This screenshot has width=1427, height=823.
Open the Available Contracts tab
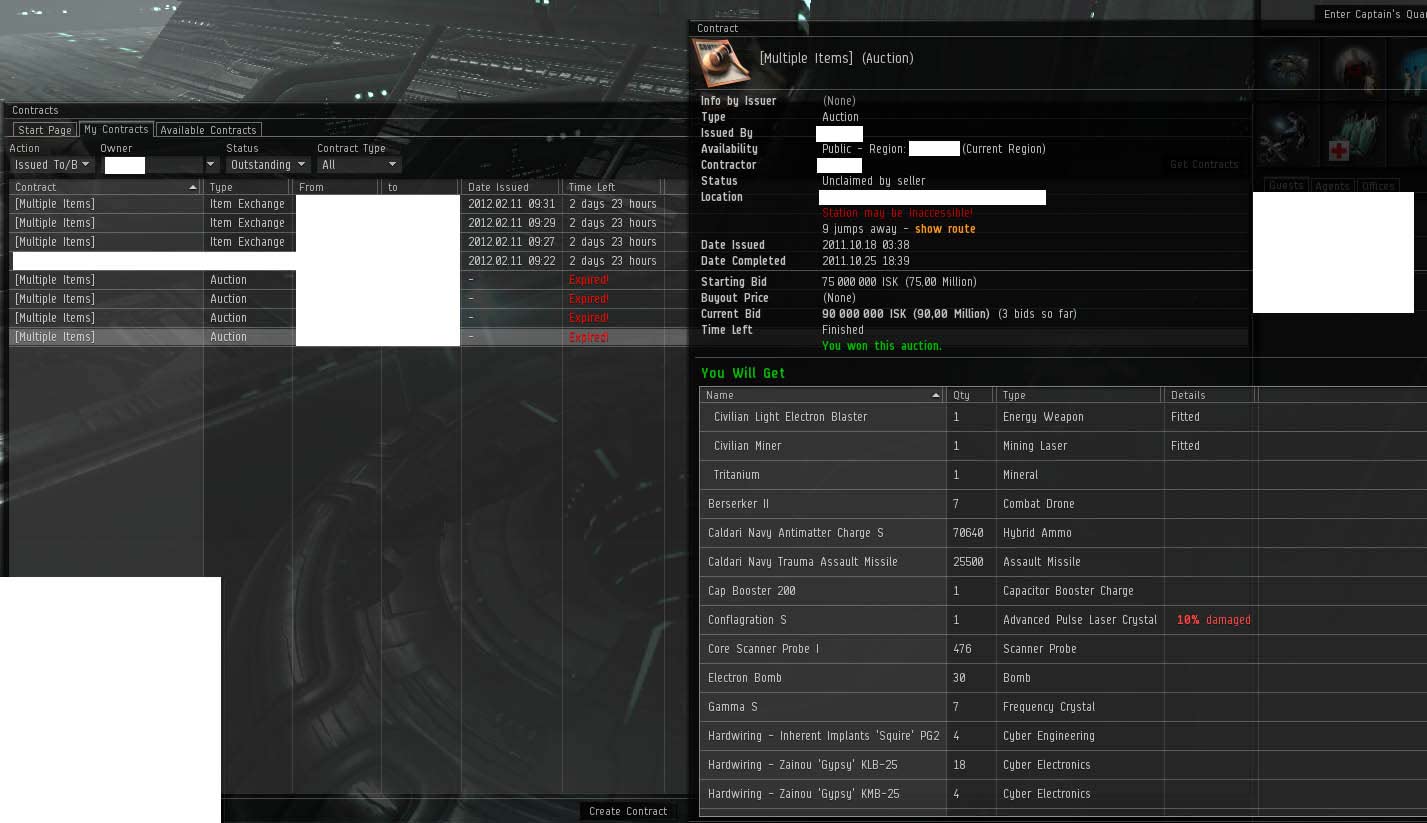(x=209, y=130)
